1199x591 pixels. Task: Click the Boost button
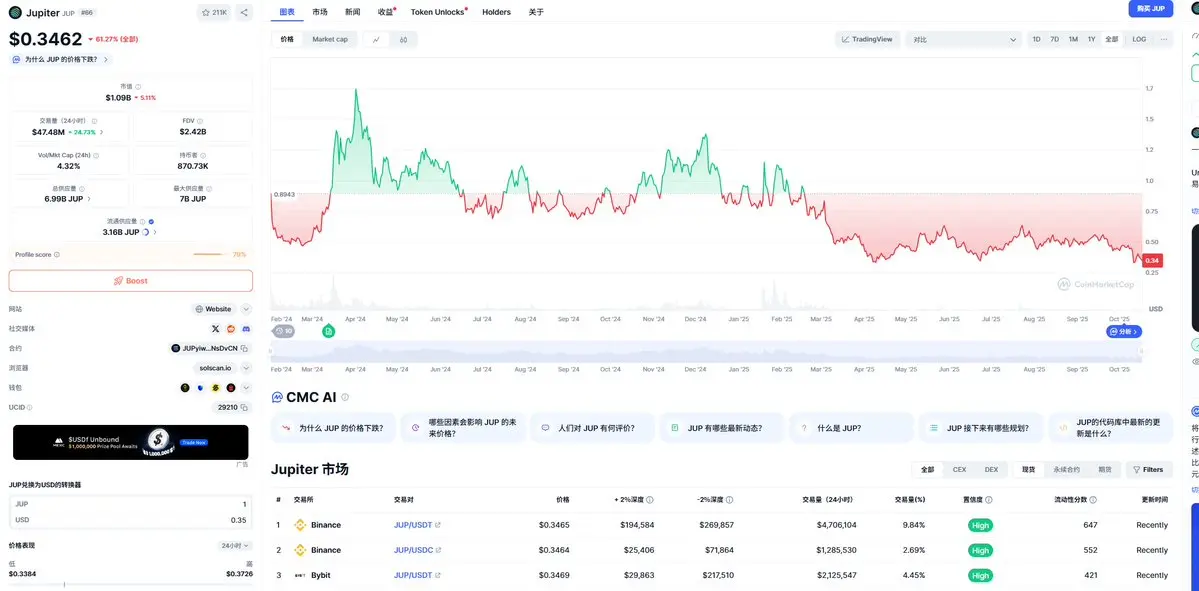[x=131, y=281]
